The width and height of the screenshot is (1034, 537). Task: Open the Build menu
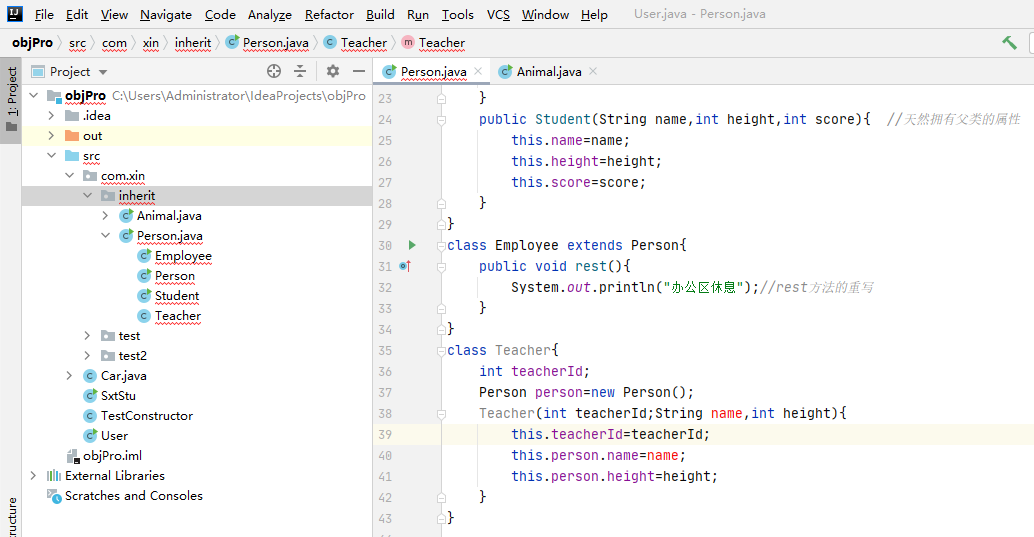click(380, 15)
